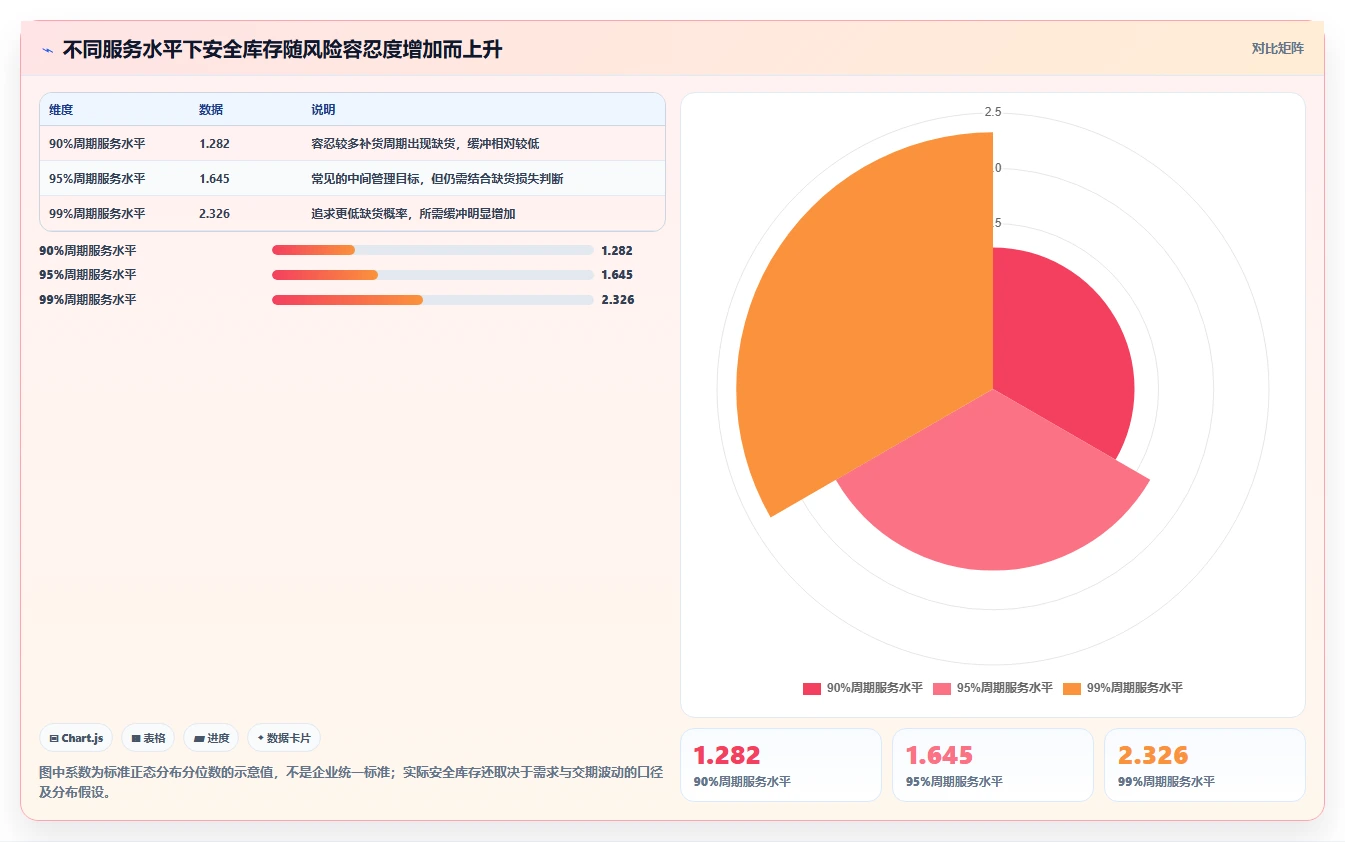Screen dimensions: 1345x842
Task: Select the 数据卡片 tag chip
Action: click(x=284, y=738)
